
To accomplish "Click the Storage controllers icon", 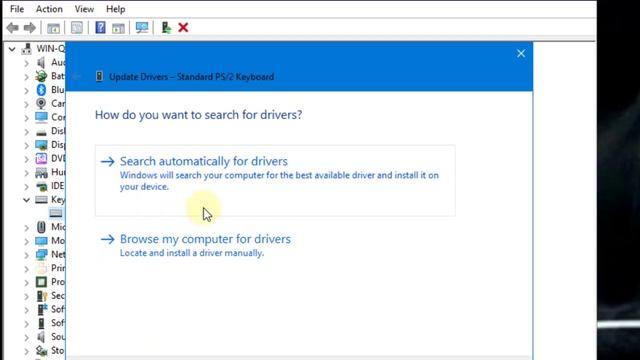I will 41,351.
